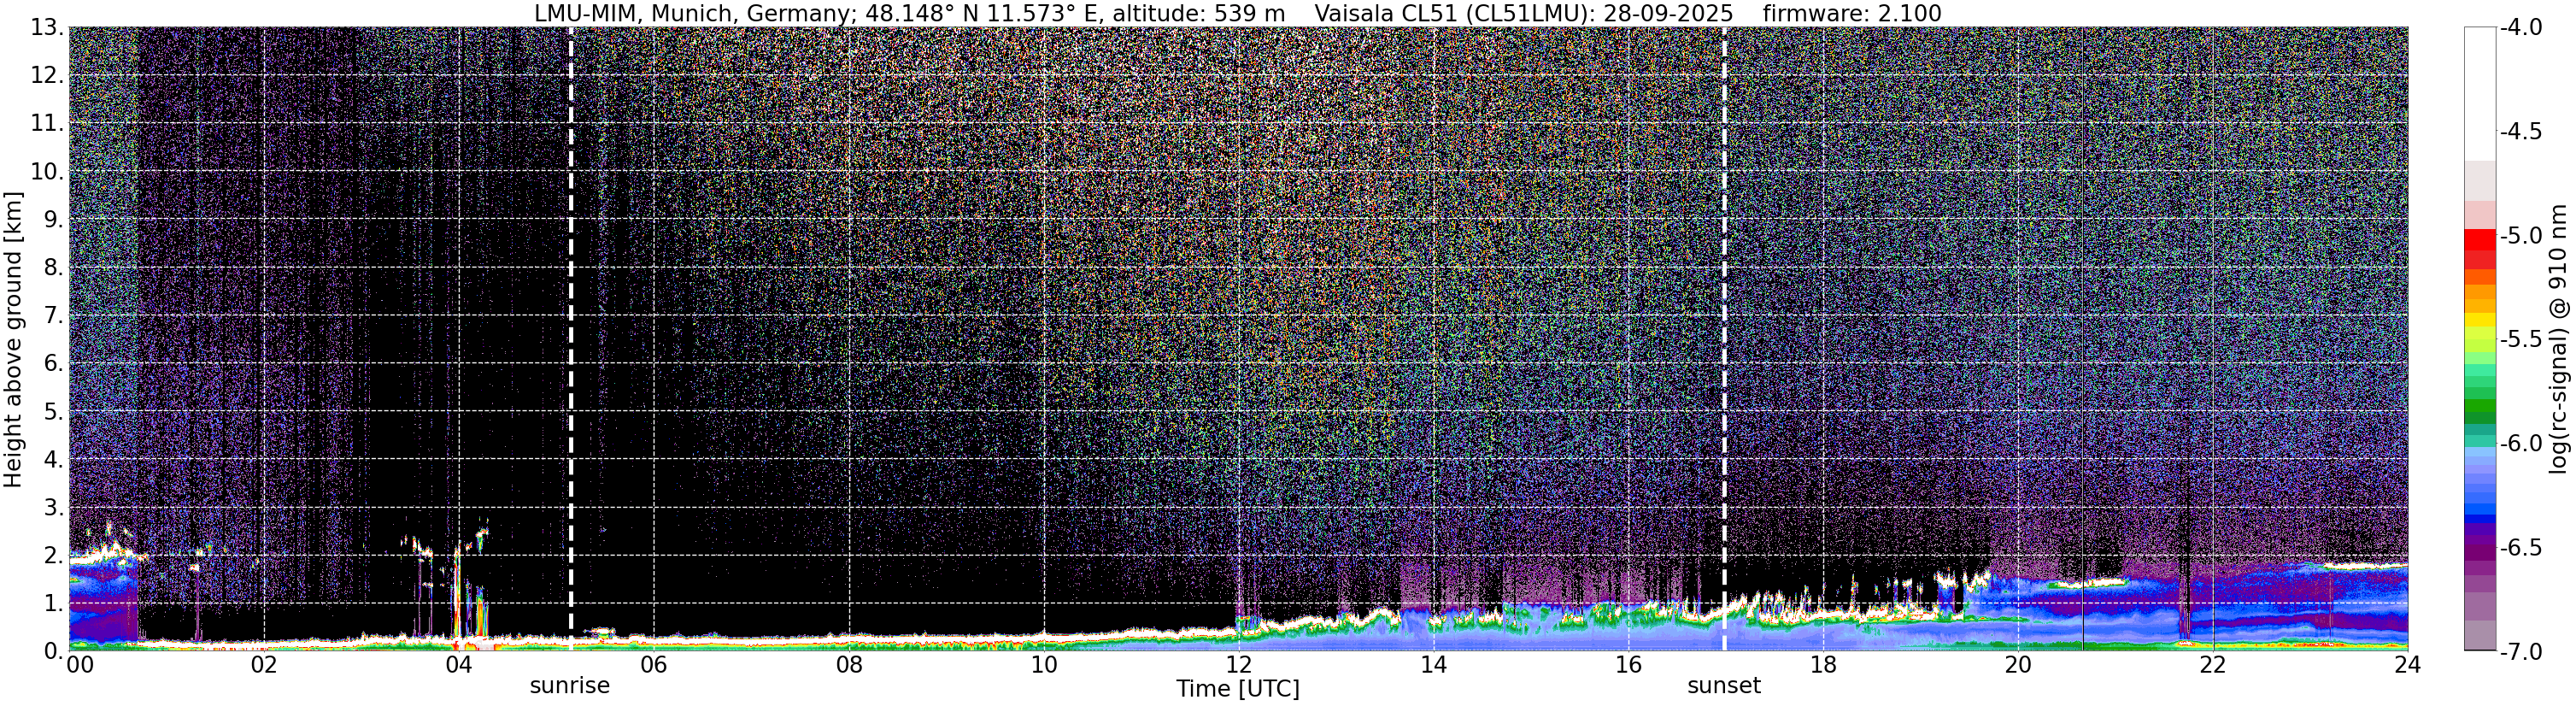The width and height of the screenshot is (2576, 706).
Task: Click the '12.' height axis tick label
Action: 47,75
